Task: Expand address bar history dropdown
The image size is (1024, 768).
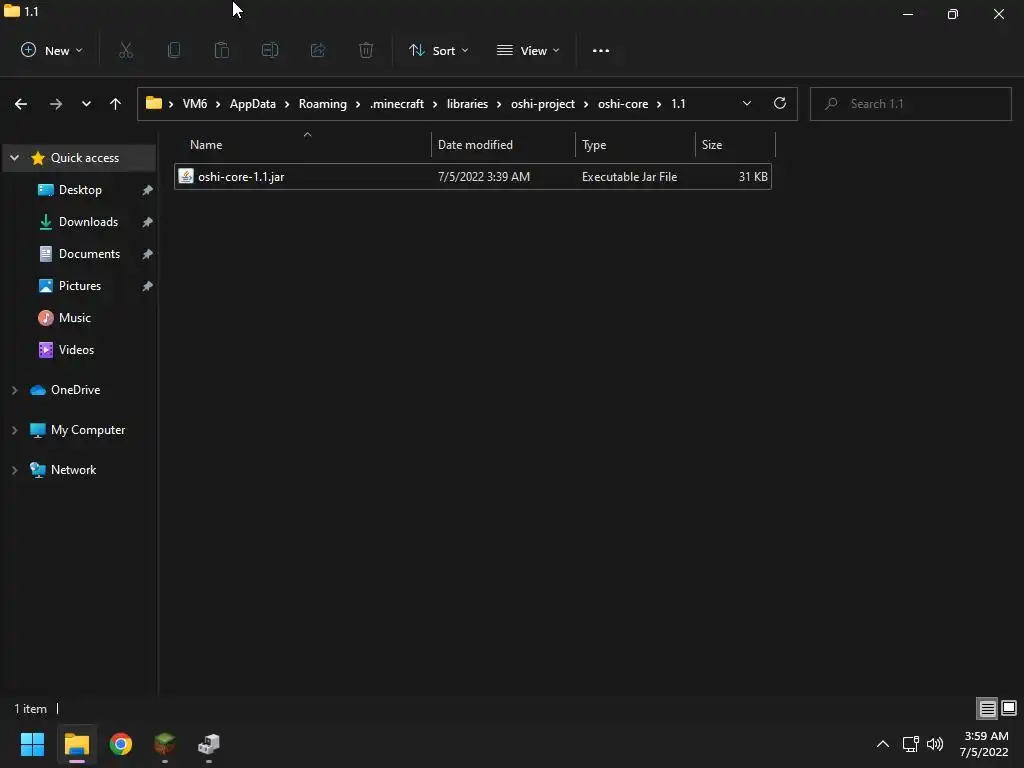Action: coord(747,103)
